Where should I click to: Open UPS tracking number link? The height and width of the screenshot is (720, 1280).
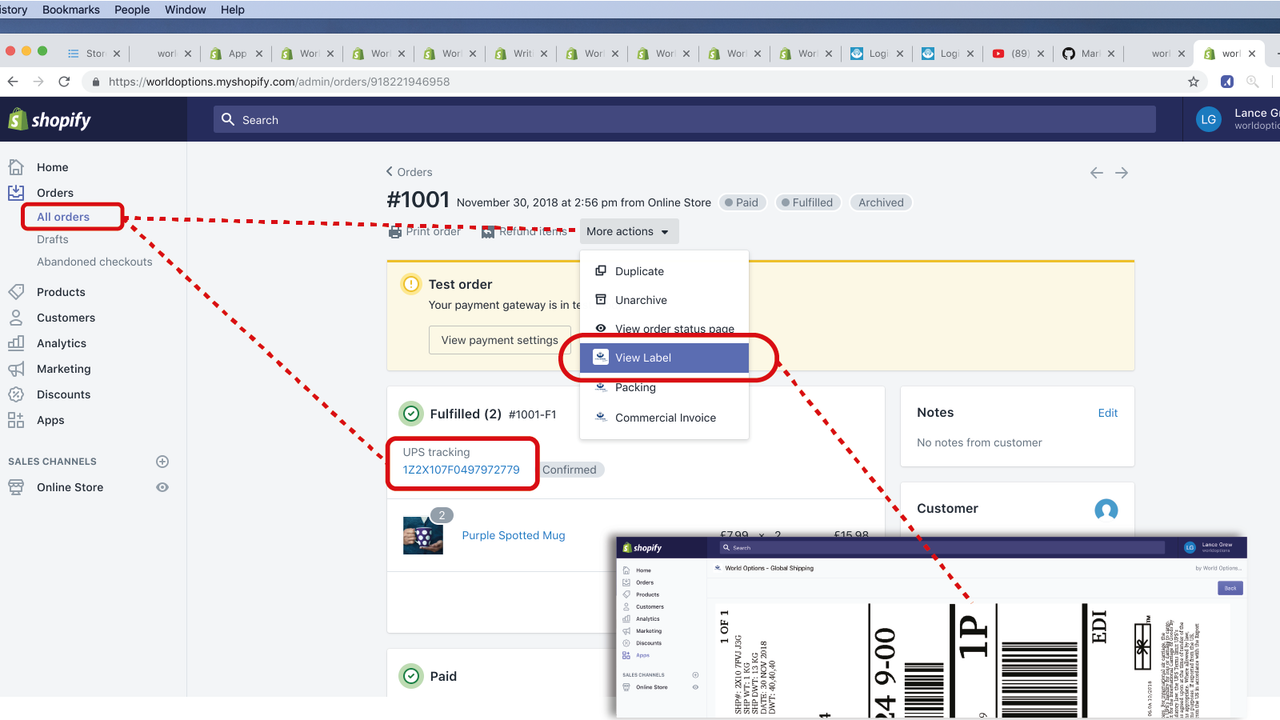(461, 470)
